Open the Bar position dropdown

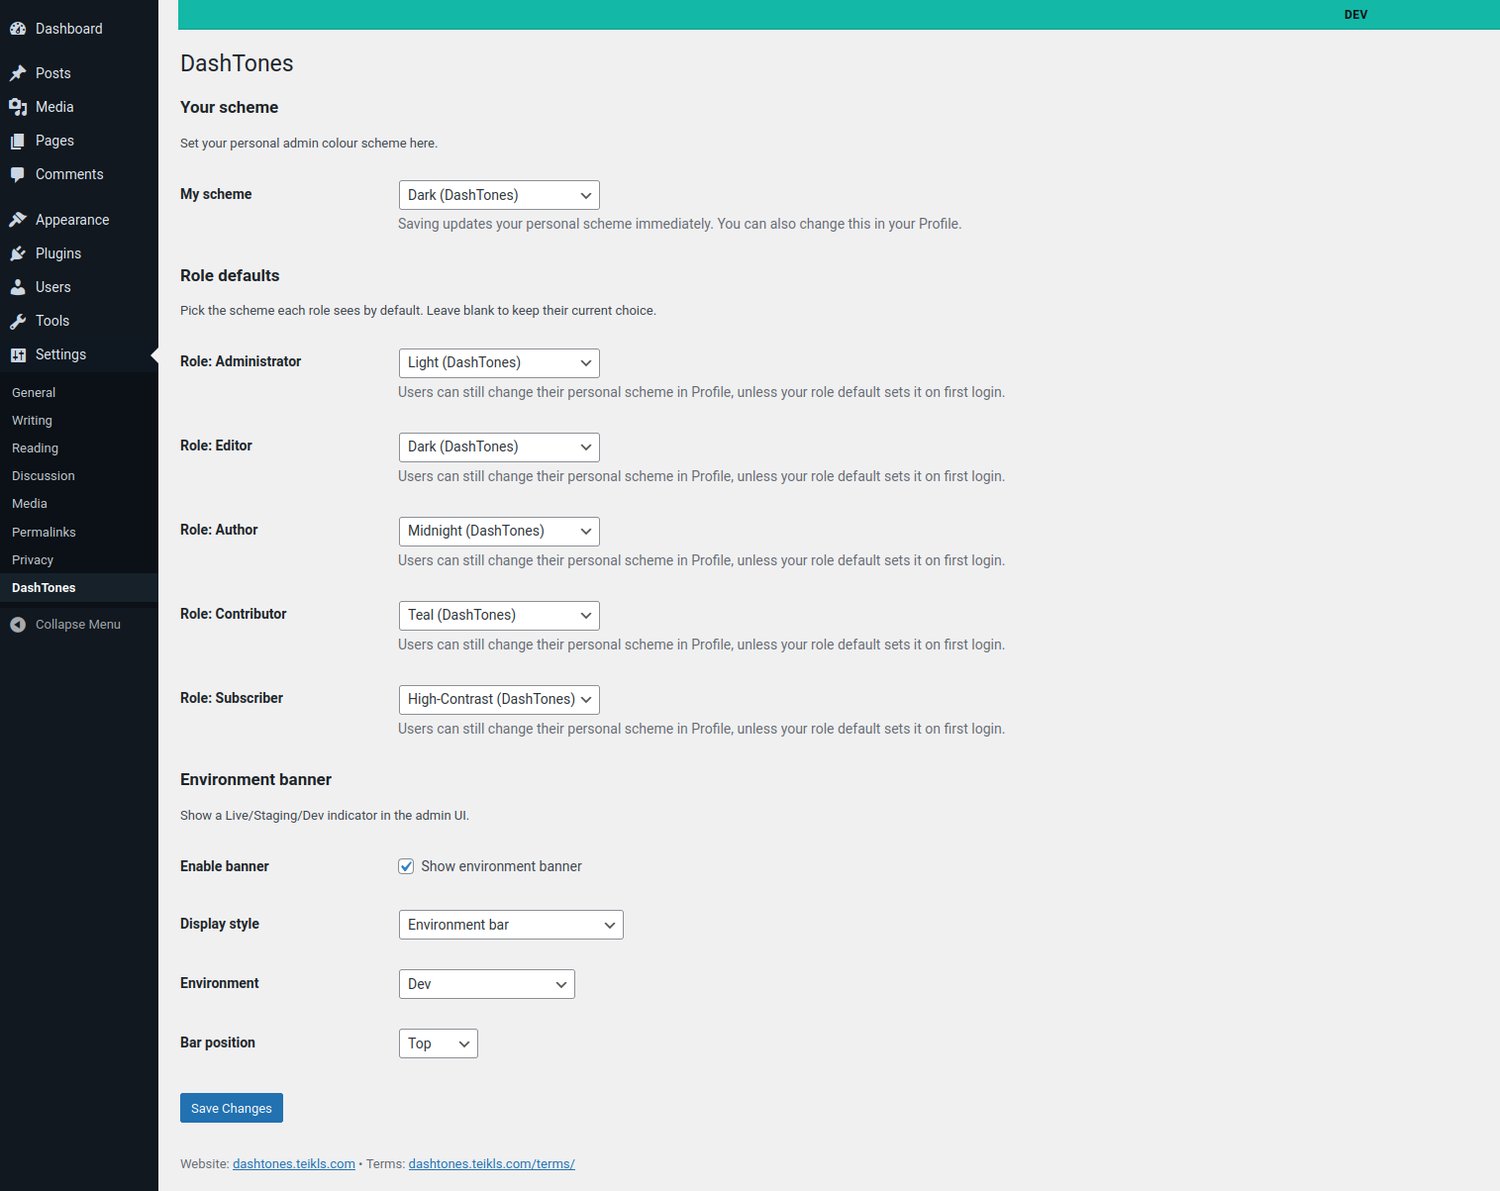(x=438, y=1043)
